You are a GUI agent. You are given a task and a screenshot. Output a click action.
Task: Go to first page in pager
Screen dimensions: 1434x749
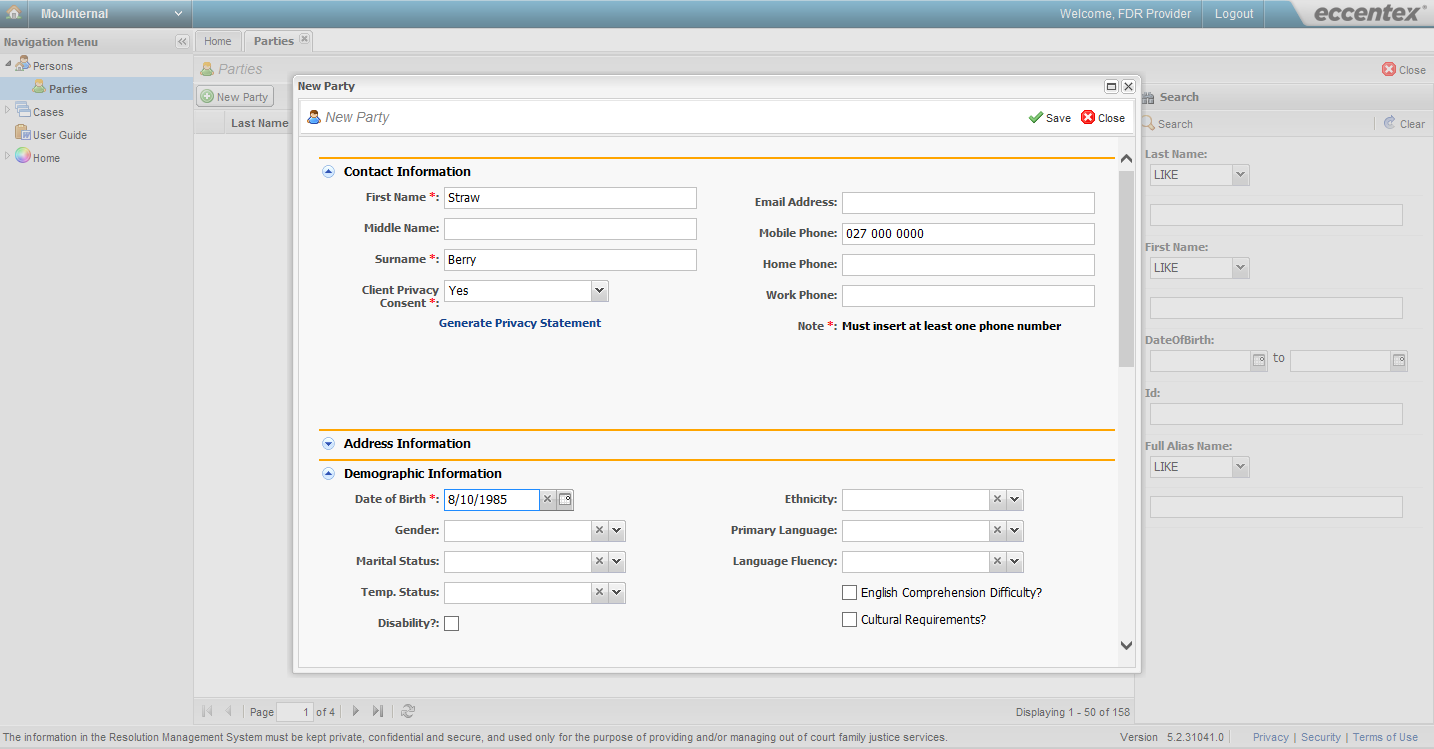pyautogui.click(x=207, y=711)
